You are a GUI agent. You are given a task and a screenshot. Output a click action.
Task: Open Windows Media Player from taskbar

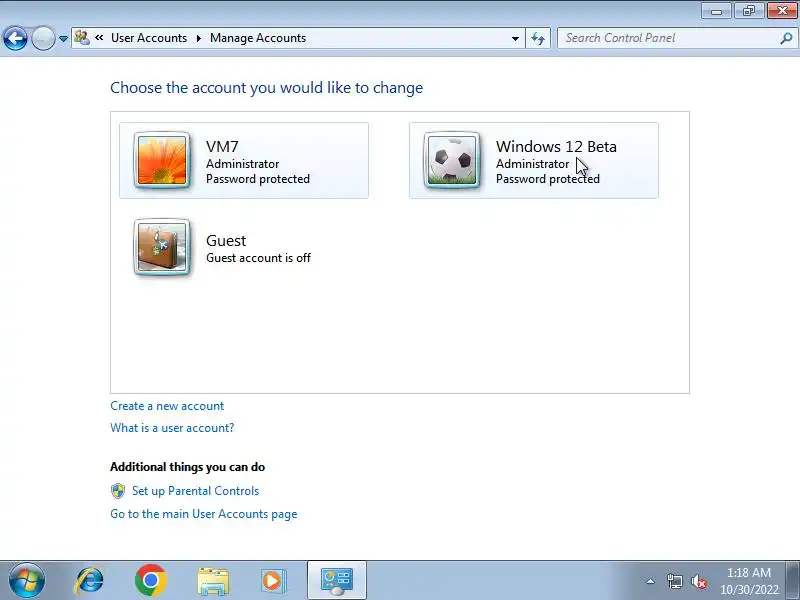point(273,581)
